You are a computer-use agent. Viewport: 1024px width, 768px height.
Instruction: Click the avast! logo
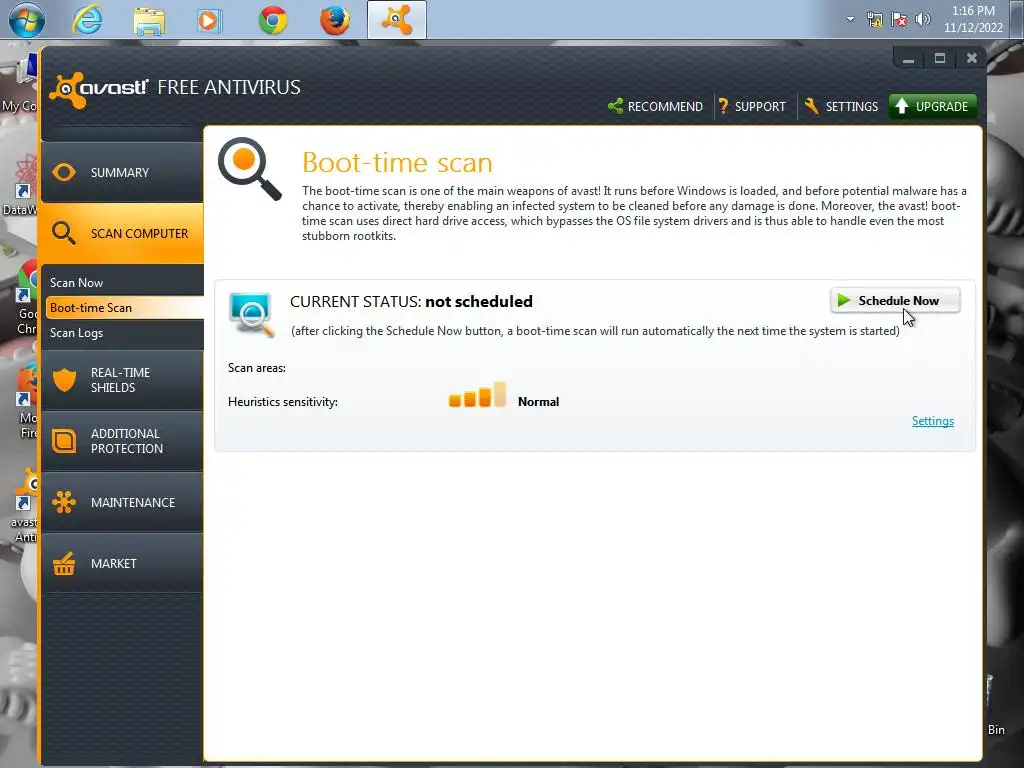pyautogui.click(x=99, y=89)
